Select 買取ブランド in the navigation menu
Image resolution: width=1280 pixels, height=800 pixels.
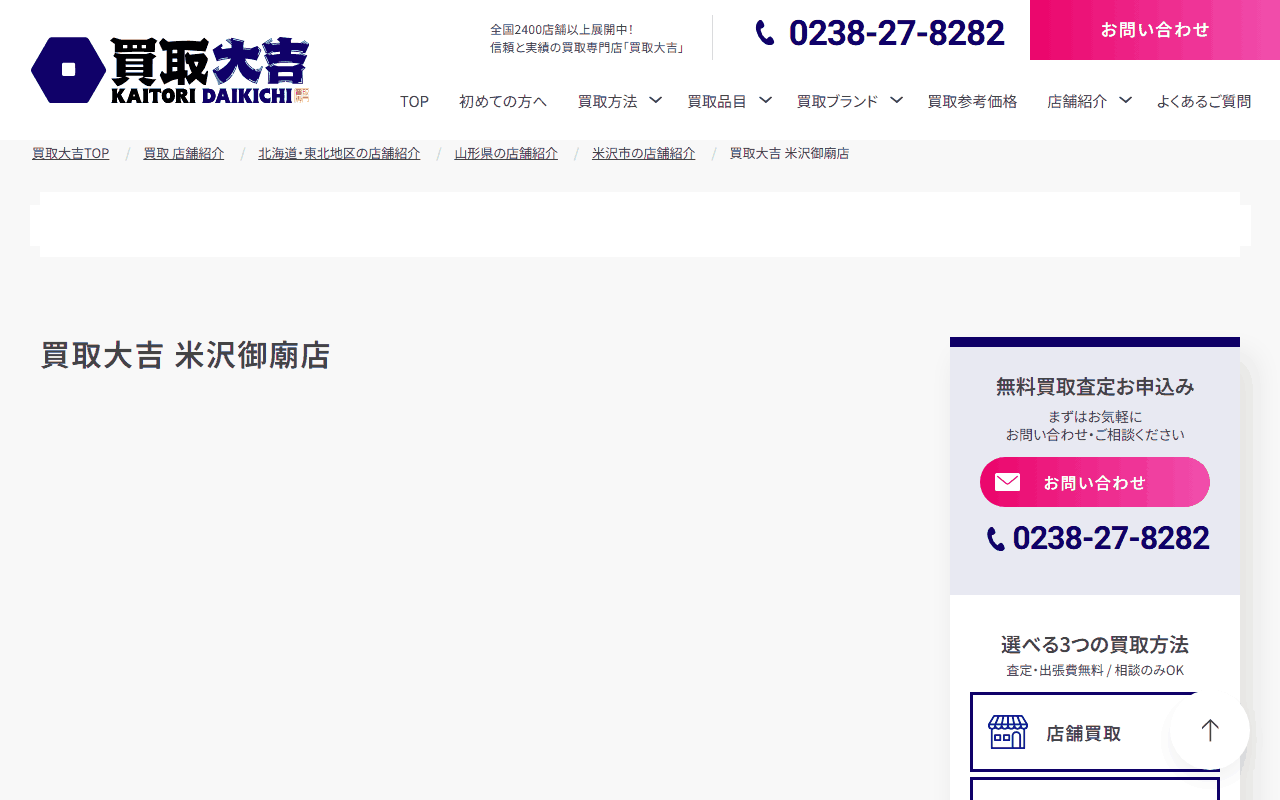[x=837, y=101]
